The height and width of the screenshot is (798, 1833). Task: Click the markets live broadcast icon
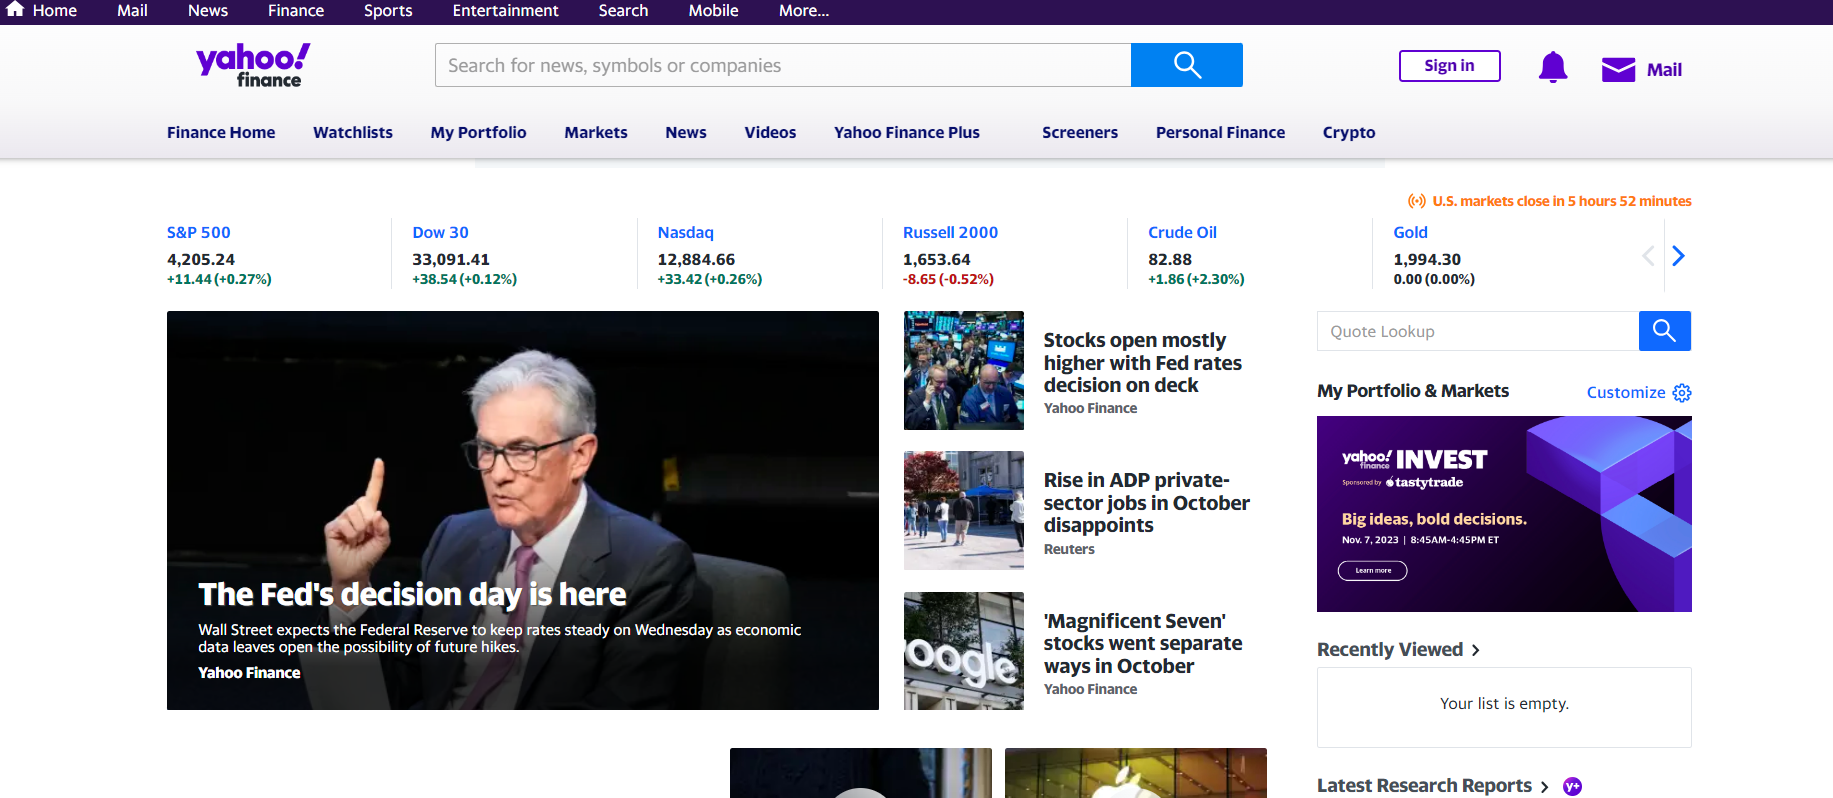pyautogui.click(x=1417, y=201)
